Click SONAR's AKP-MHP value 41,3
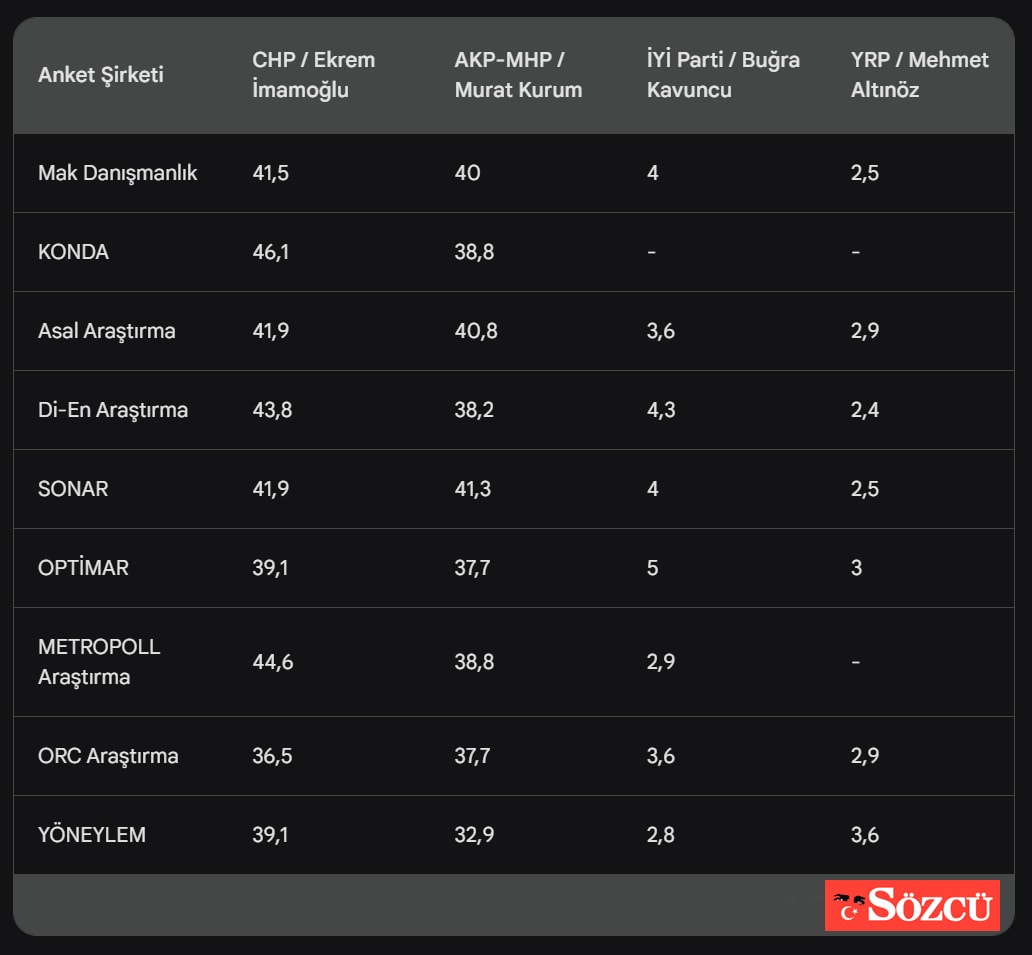Screen dimensions: 1032x955 [x=472, y=489]
